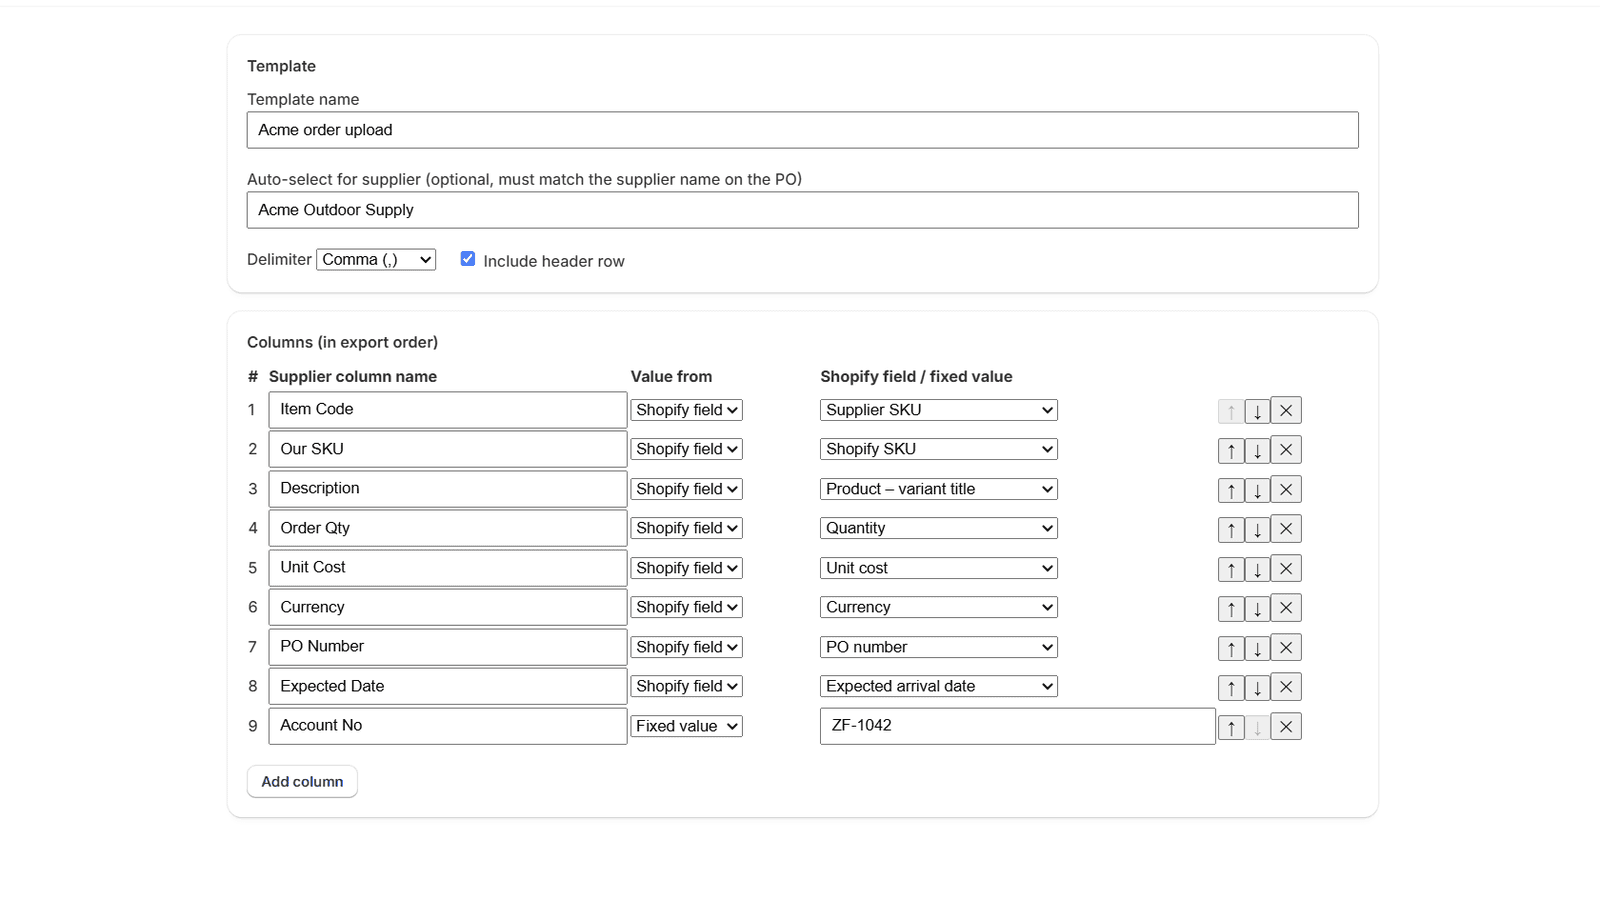Open the PO number field dropdown

939,647
